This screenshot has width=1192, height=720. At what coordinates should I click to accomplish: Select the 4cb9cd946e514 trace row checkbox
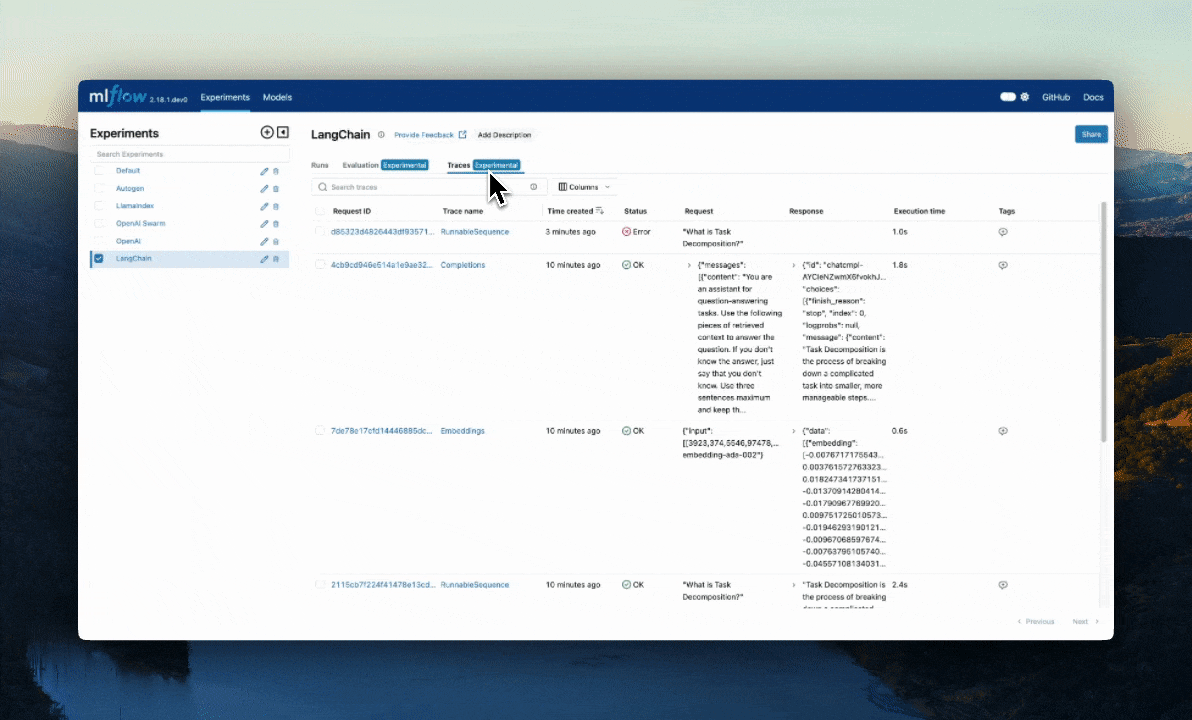pyautogui.click(x=320, y=265)
